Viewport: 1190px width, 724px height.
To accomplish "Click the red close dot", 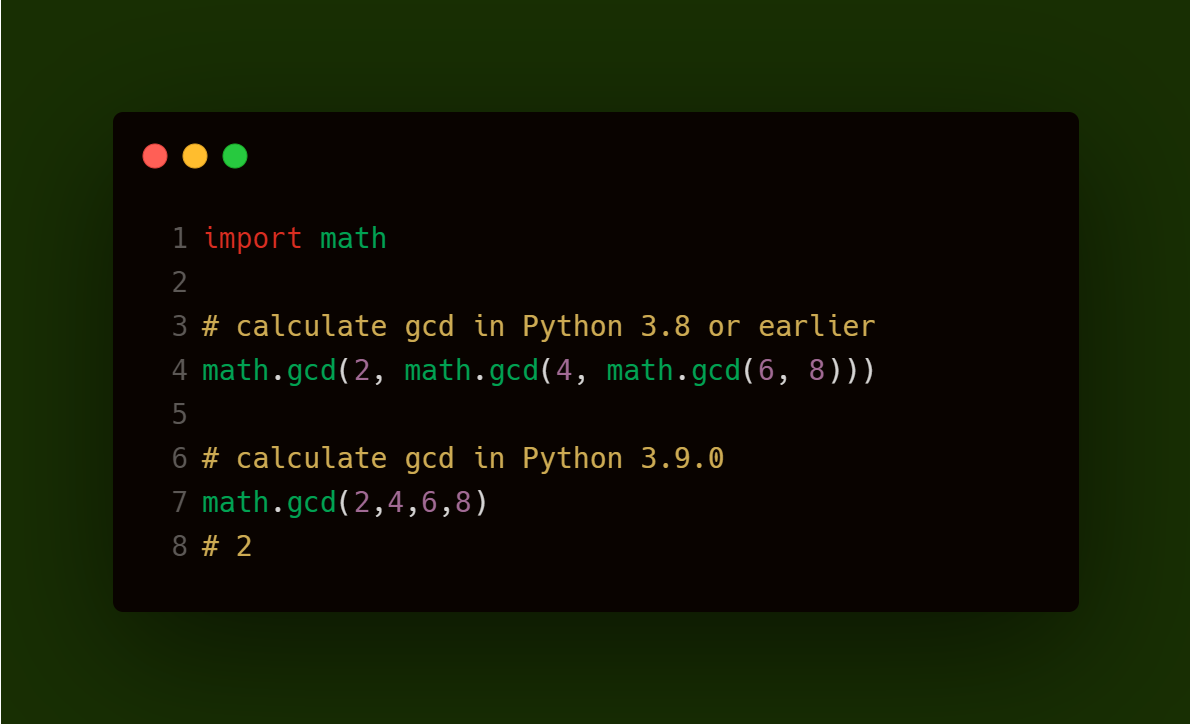I will point(155,156).
